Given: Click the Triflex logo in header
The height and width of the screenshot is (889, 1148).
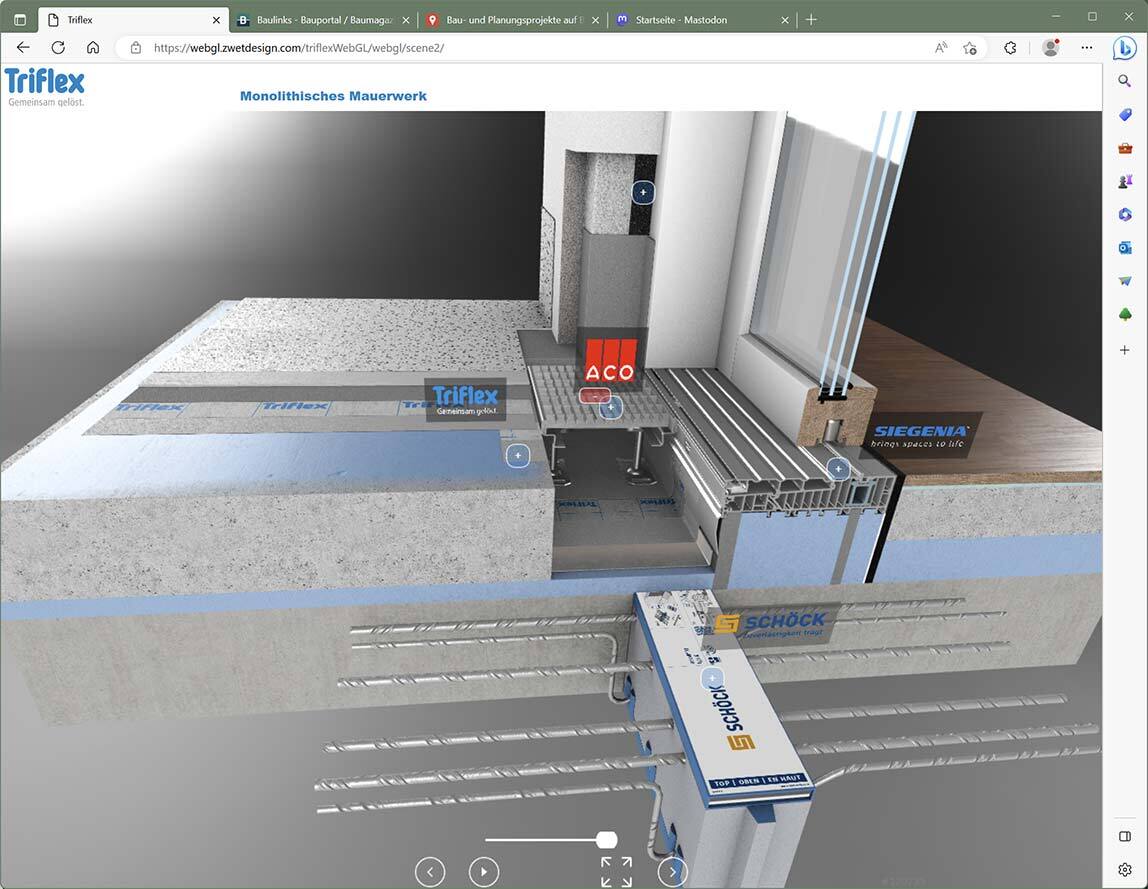Looking at the screenshot, I should 45,86.
